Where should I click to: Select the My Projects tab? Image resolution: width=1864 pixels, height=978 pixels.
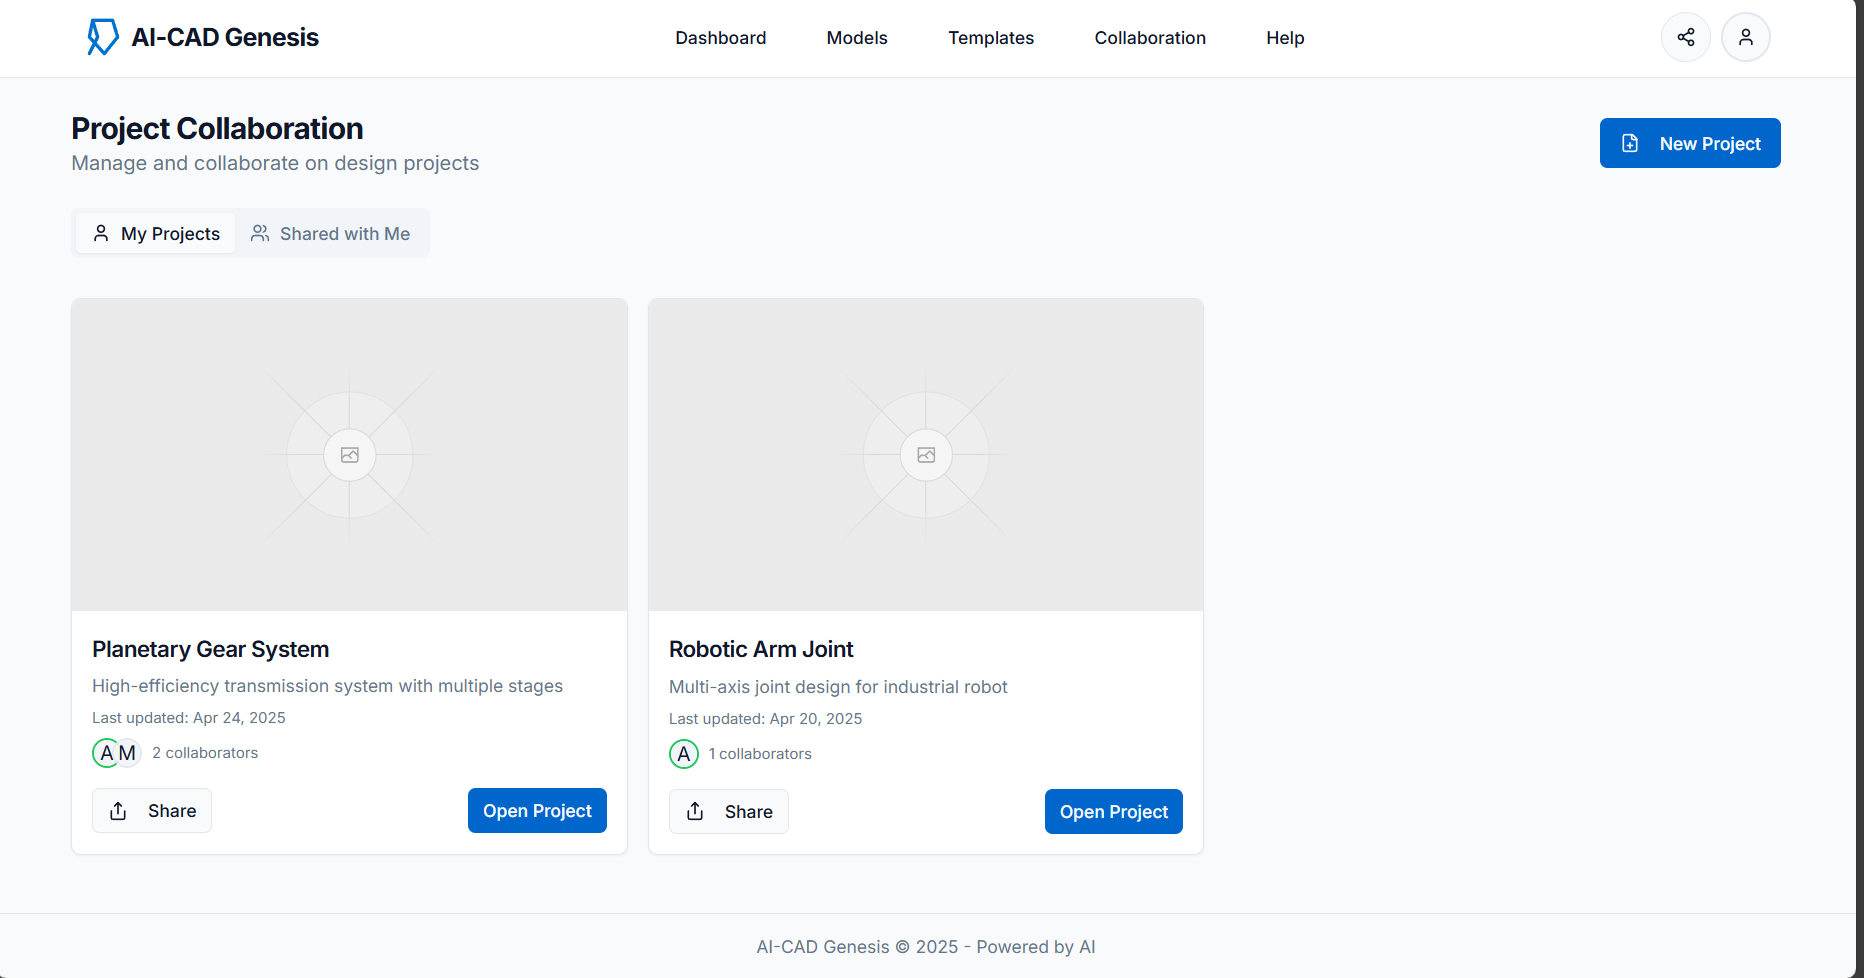pos(155,233)
